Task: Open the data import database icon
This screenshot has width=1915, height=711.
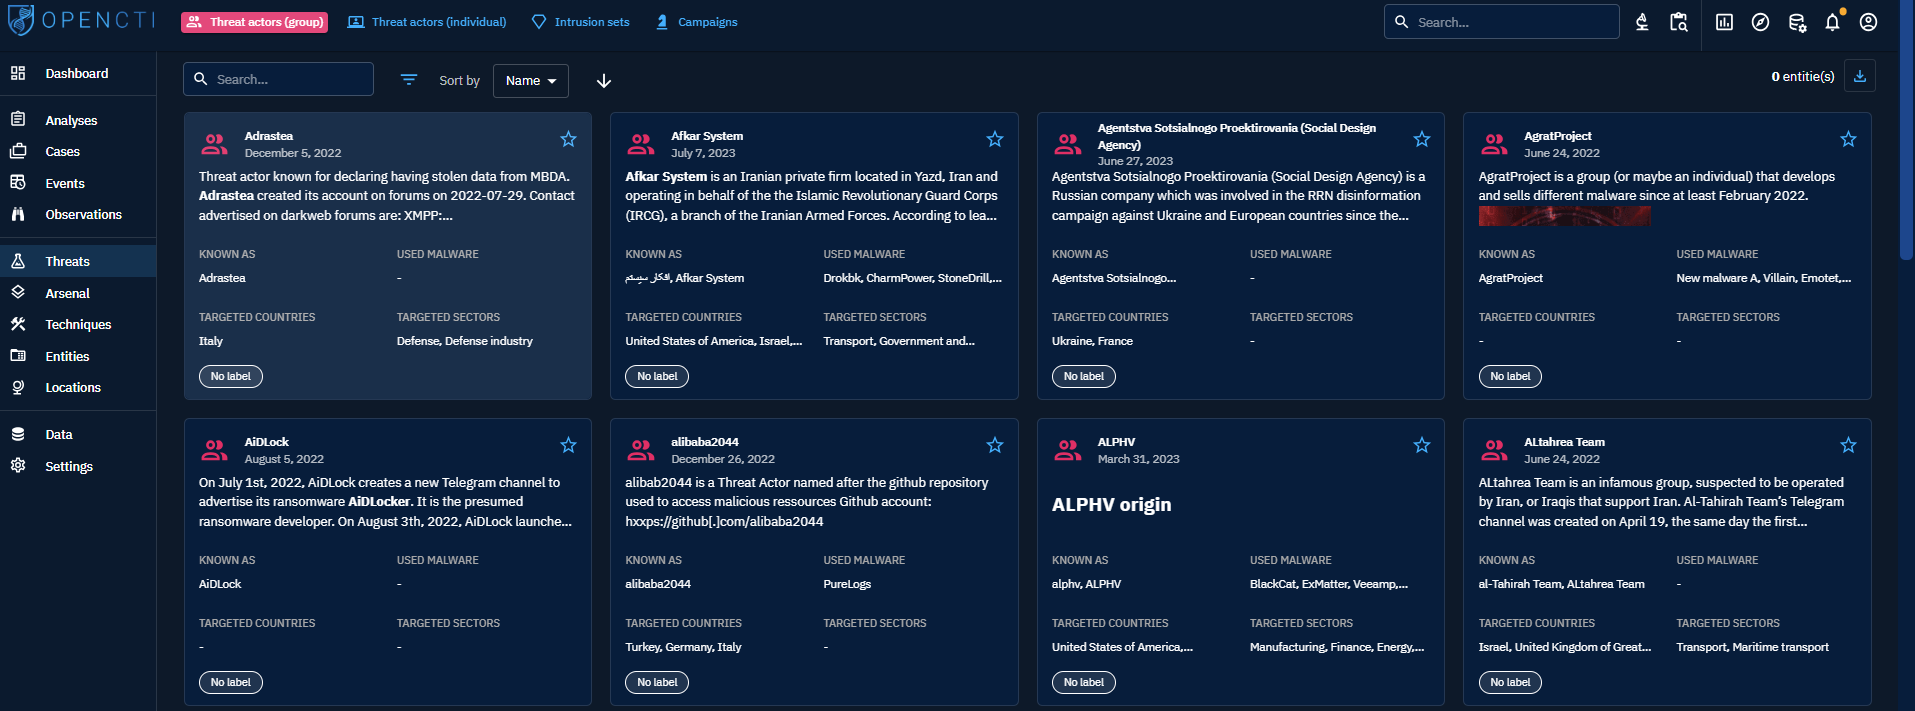Action: click(1797, 22)
